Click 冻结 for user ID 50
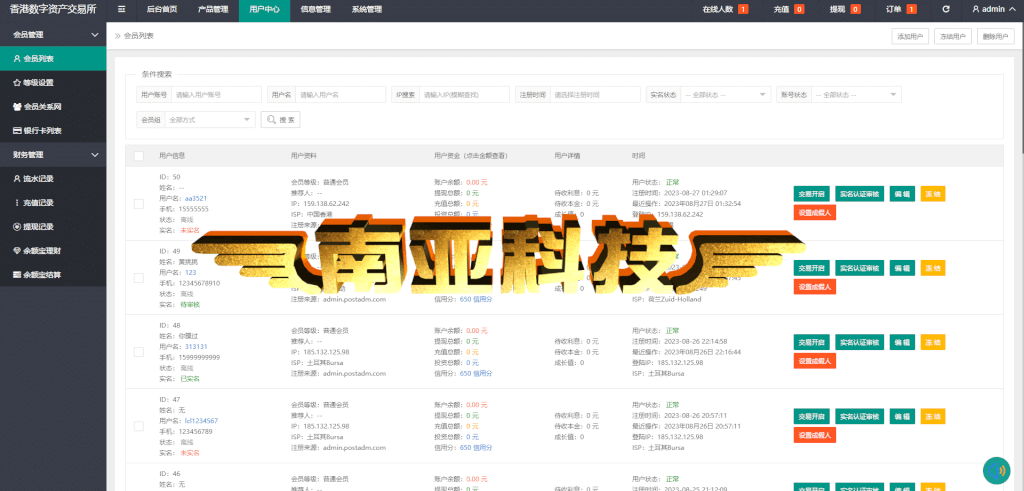Viewport: 1024px width, 491px height. coord(933,194)
